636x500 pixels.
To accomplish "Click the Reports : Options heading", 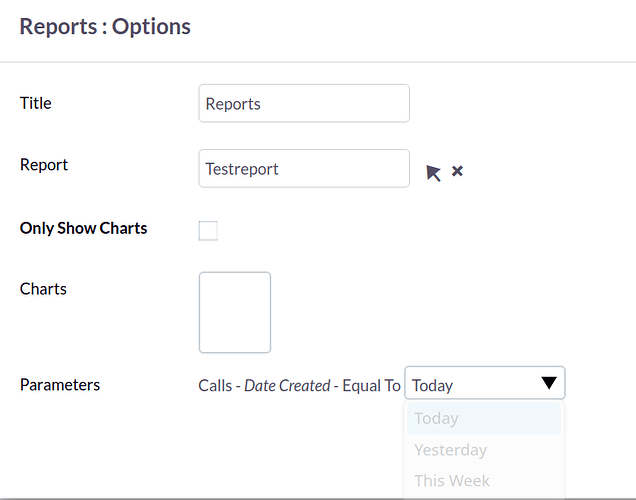I will pyautogui.click(x=105, y=27).
